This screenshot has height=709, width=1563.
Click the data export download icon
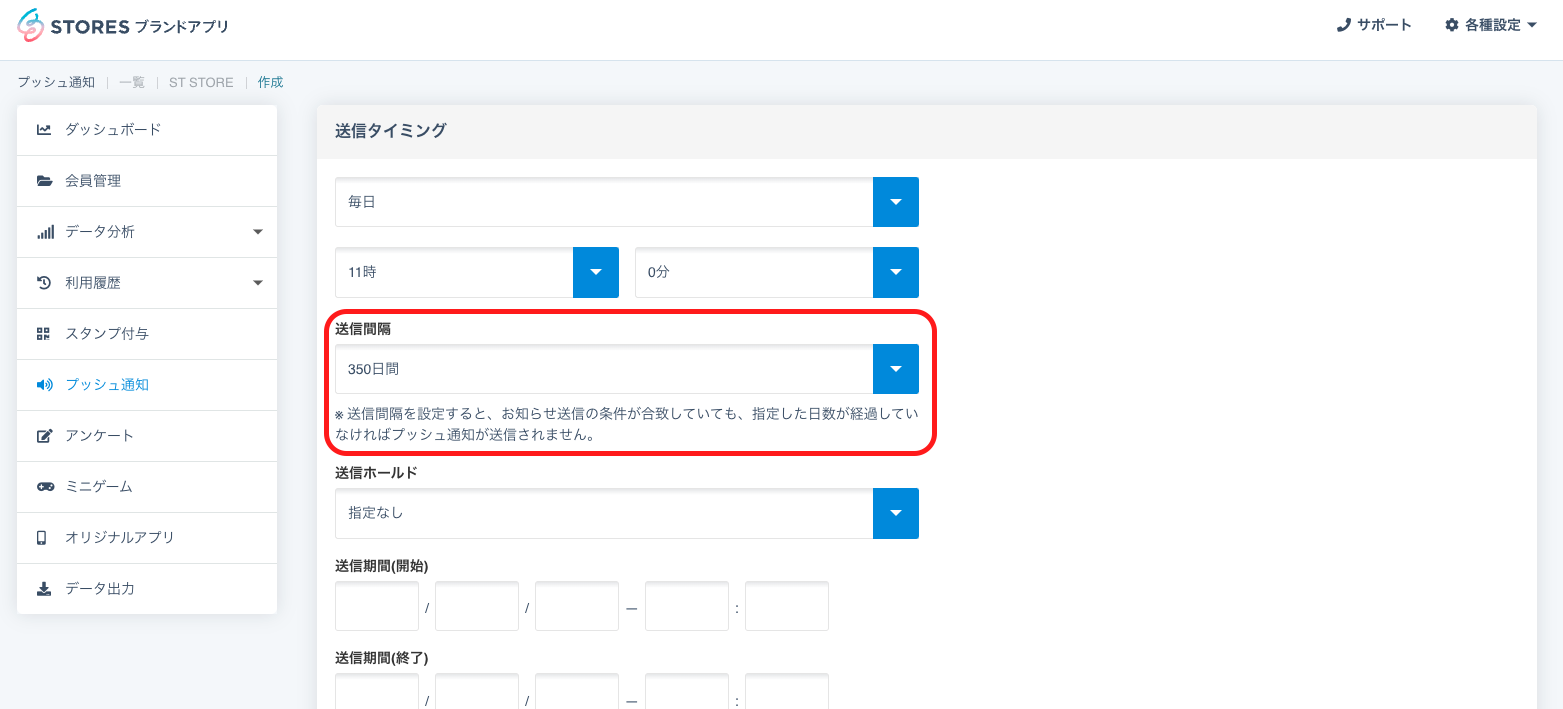pos(44,589)
